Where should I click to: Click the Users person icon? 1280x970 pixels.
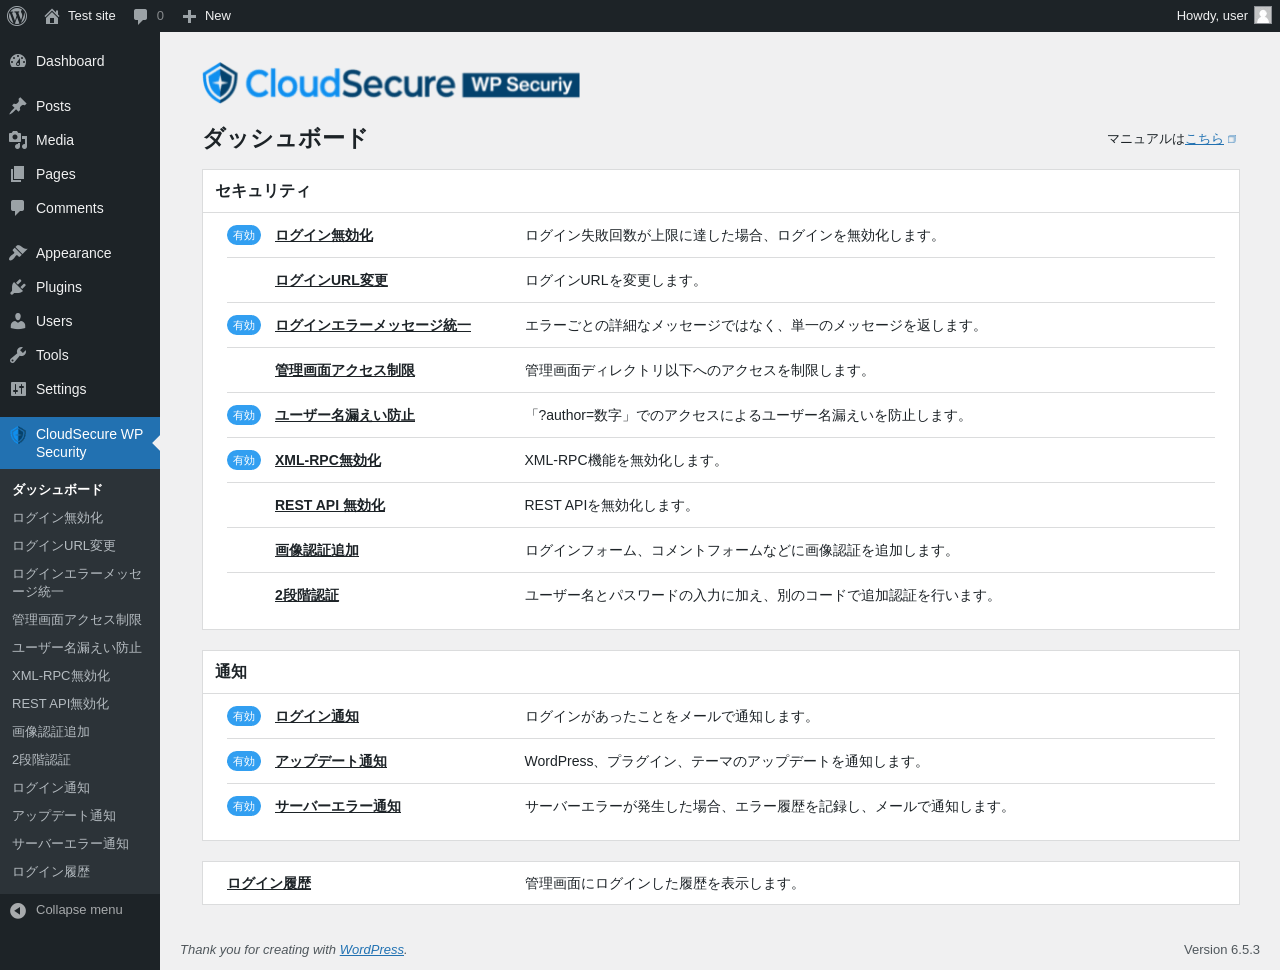tap(18, 321)
